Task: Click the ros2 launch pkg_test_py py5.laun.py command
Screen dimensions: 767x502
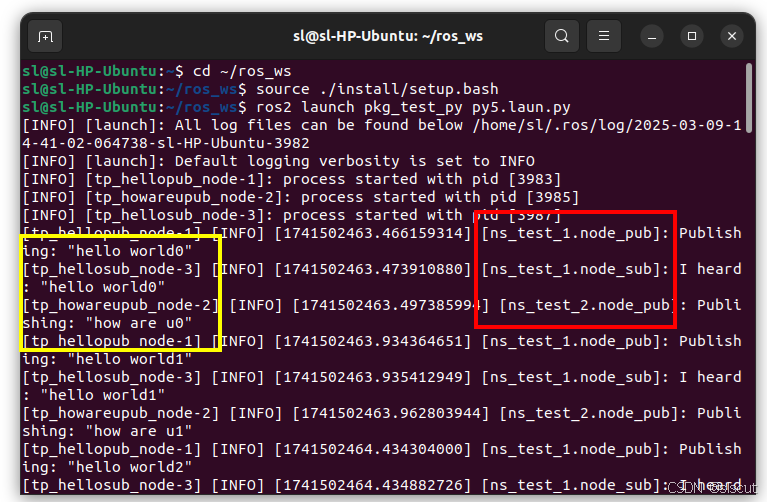Action: click(413, 108)
